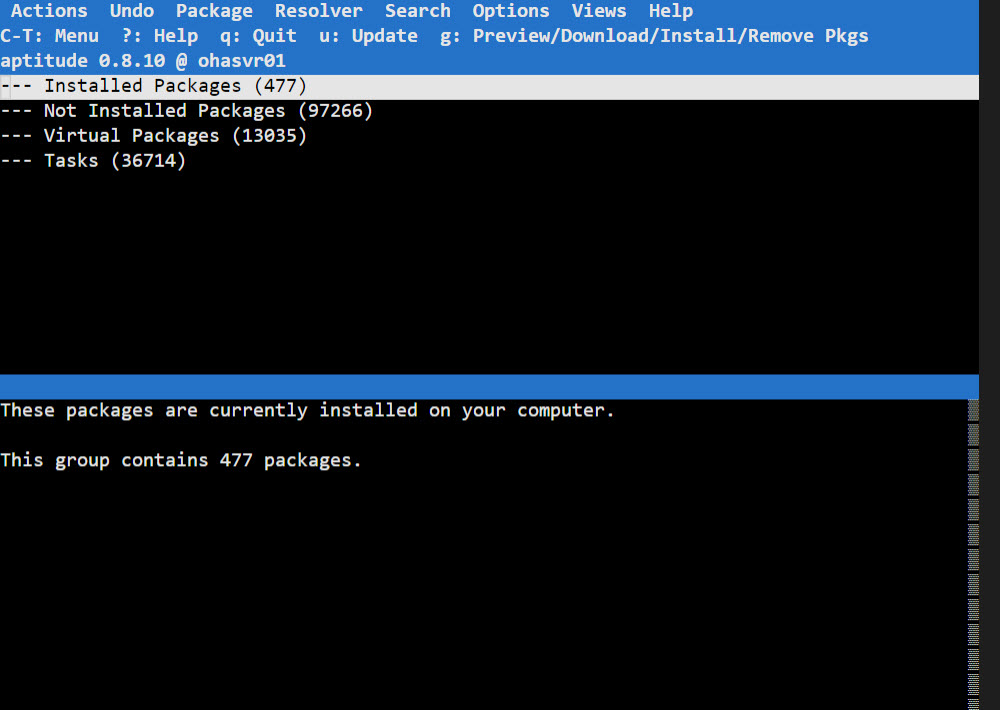Open the Search menu
Image resolution: width=1000 pixels, height=710 pixels.
(418, 11)
